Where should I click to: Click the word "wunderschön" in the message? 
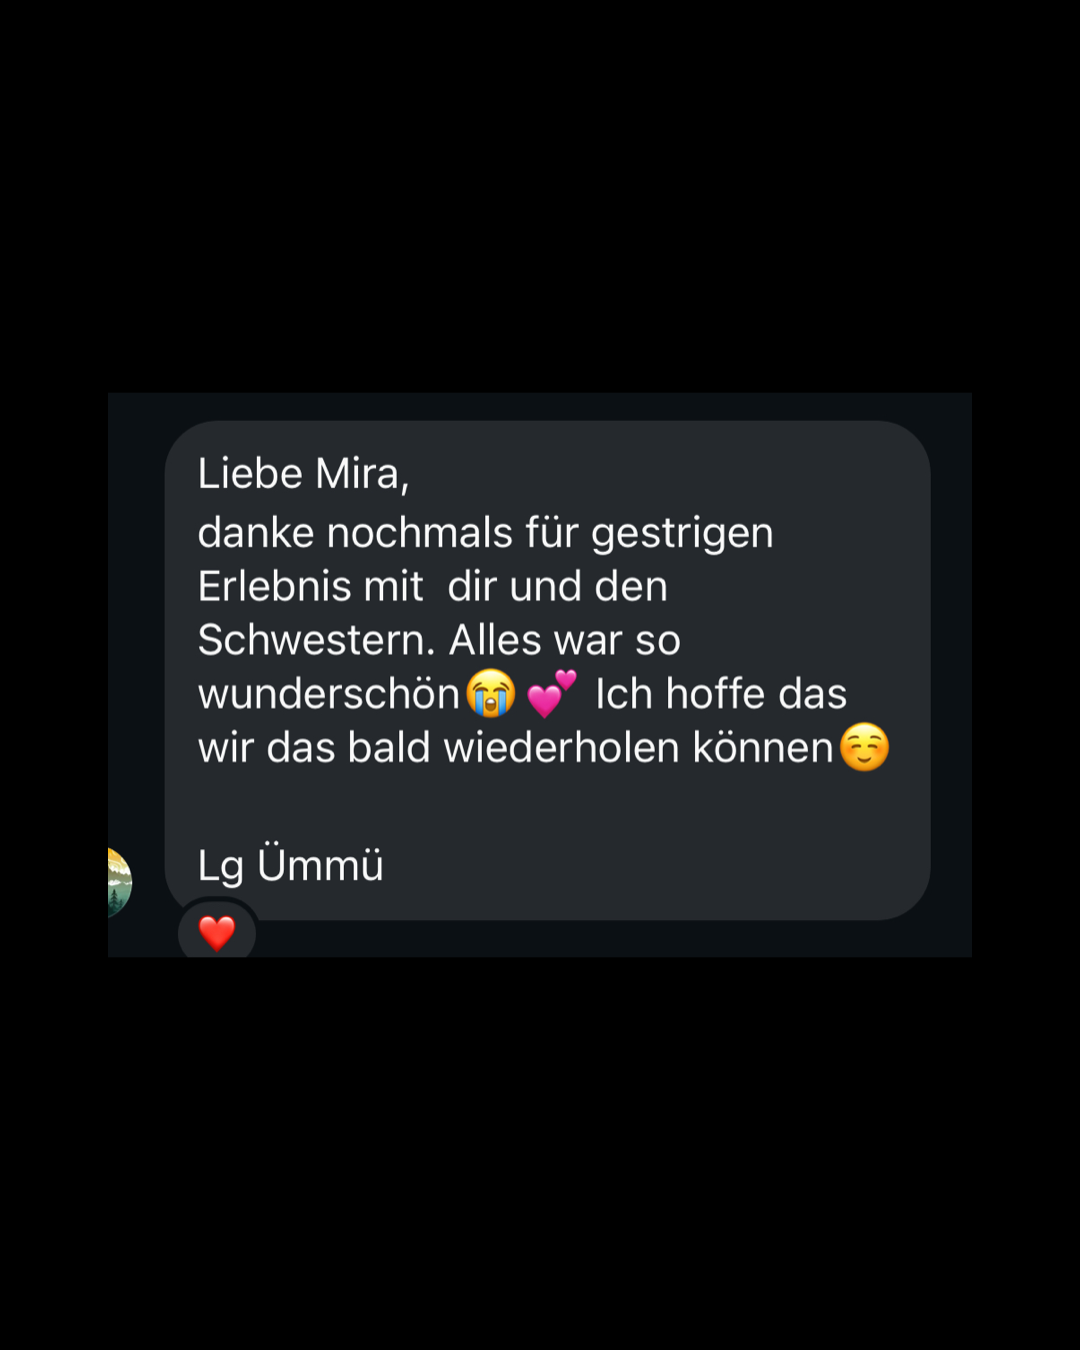(329, 694)
